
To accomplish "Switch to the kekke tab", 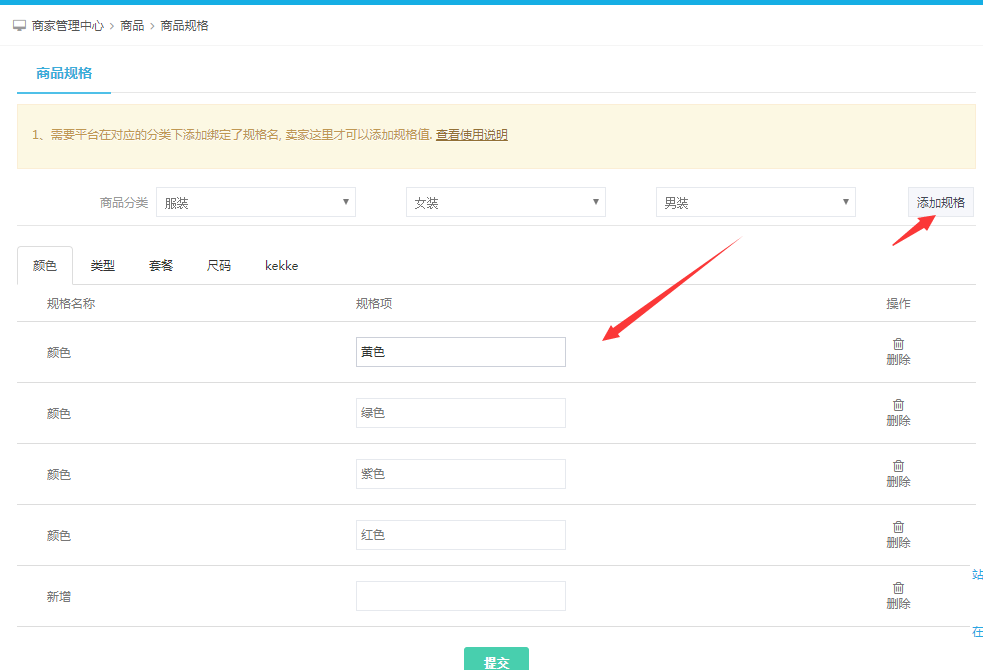I will click(281, 266).
